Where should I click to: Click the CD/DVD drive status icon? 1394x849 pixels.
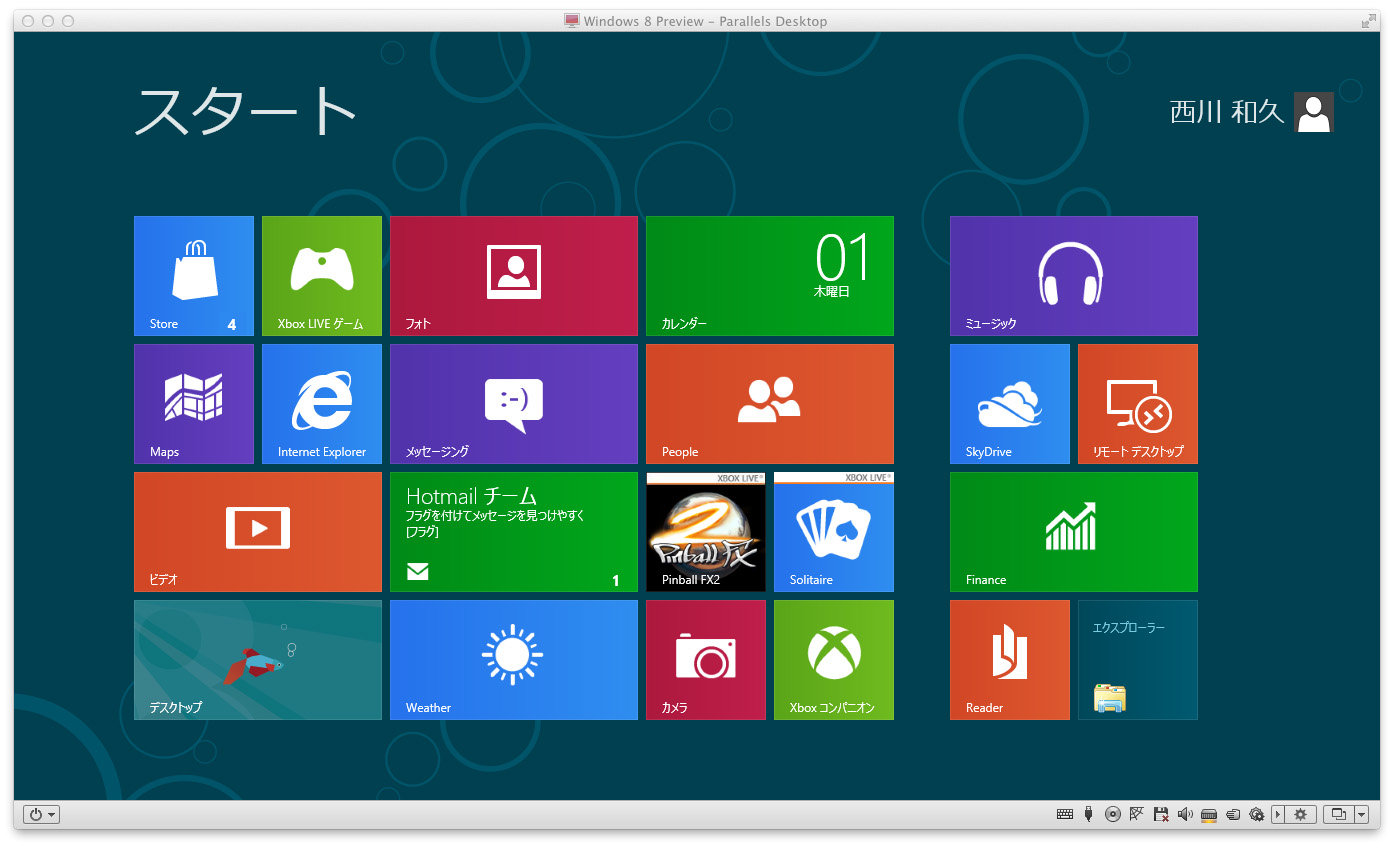[x=1113, y=815]
